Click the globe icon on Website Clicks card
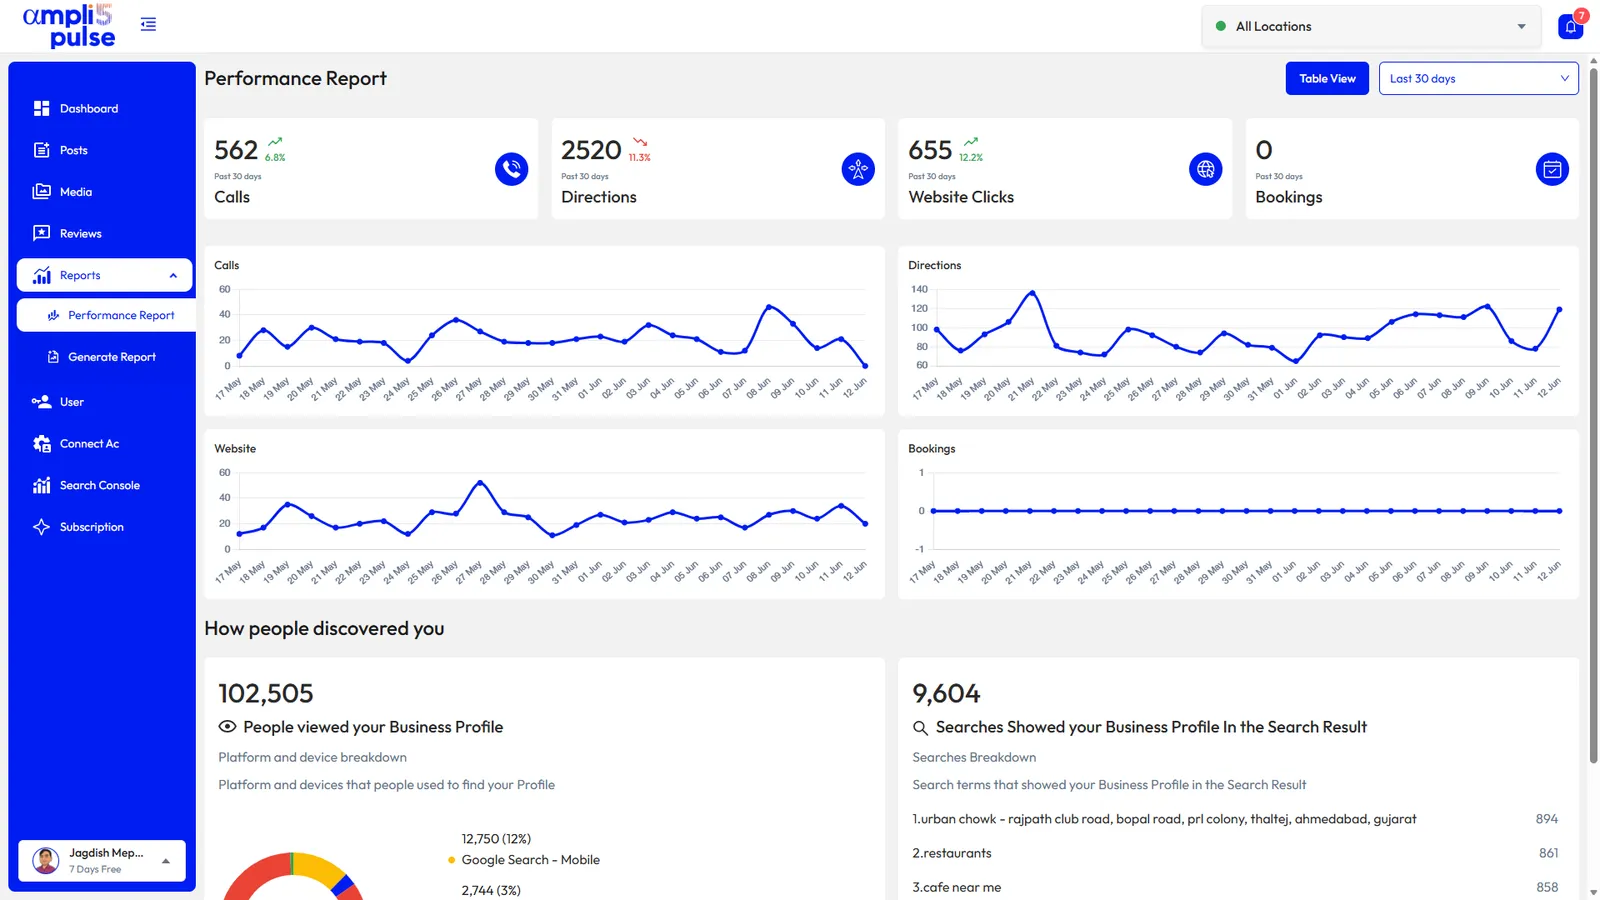The height and width of the screenshot is (900, 1600). (x=1205, y=169)
